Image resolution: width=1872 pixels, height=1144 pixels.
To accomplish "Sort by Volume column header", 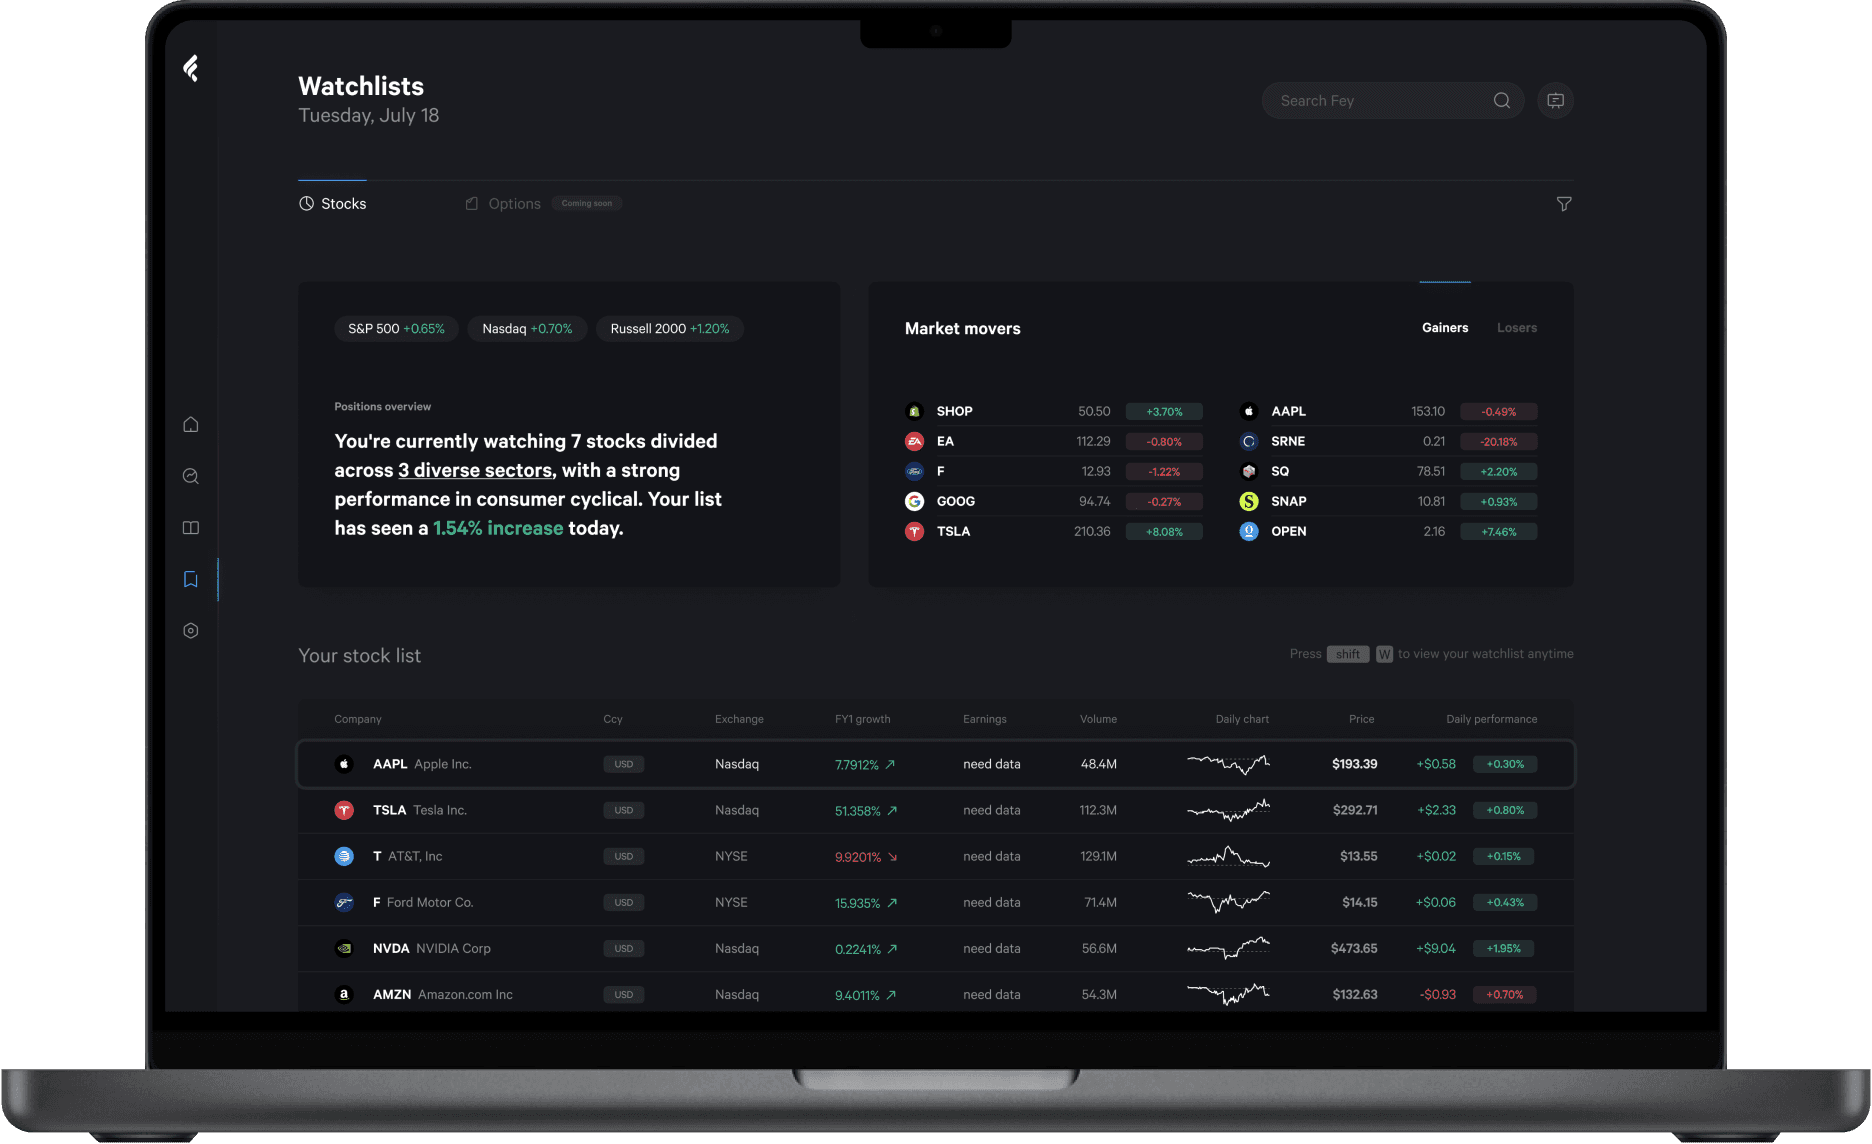I will [x=1098, y=719].
